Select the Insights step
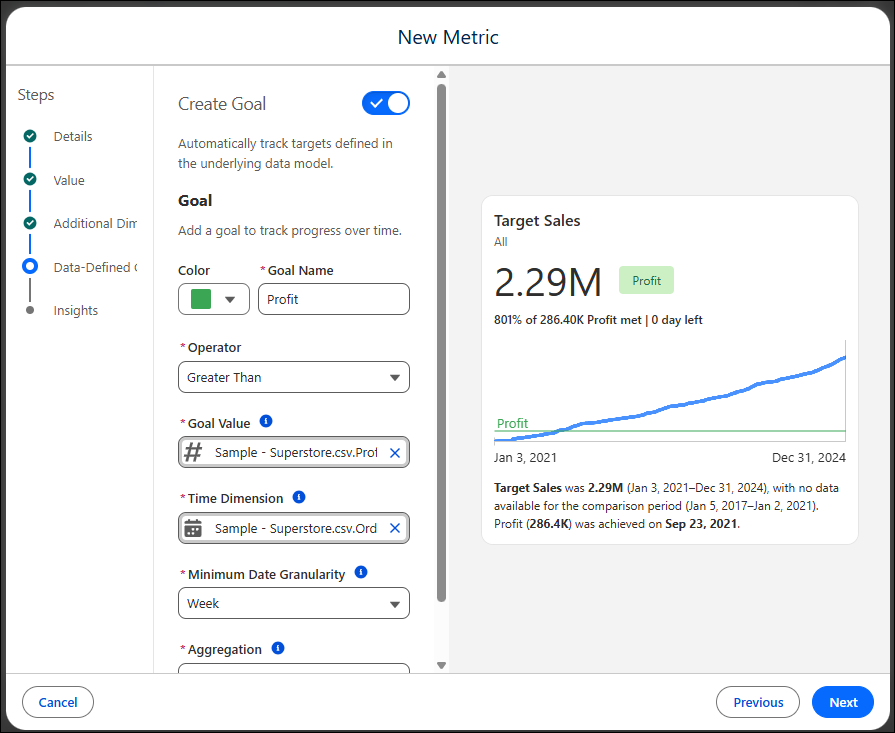This screenshot has width=895, height=733. tap(75, 311)
